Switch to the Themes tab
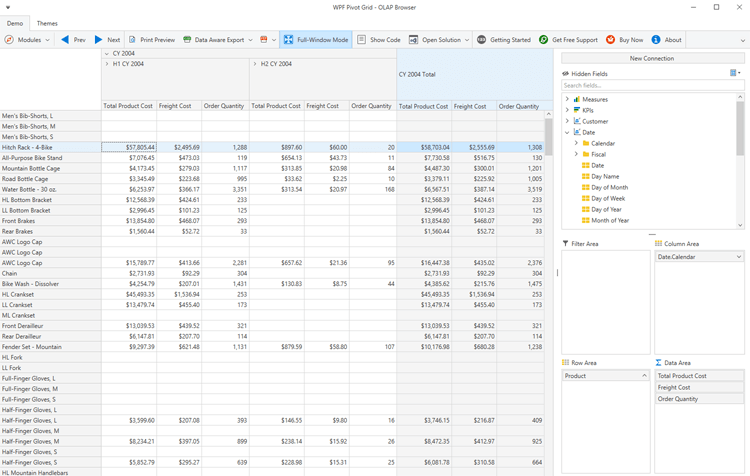 point(47,23)
